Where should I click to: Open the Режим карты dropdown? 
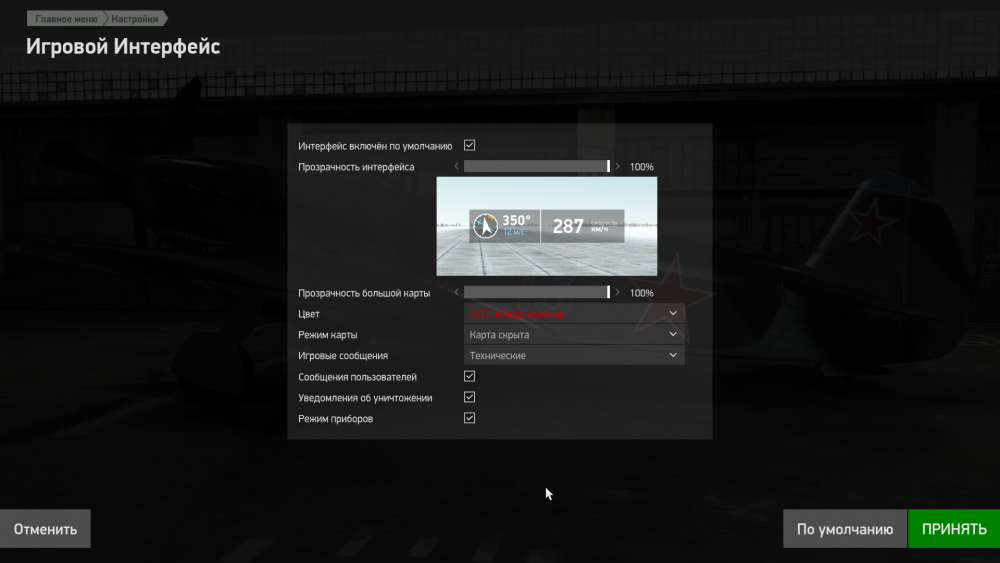[x=574, y=335]
